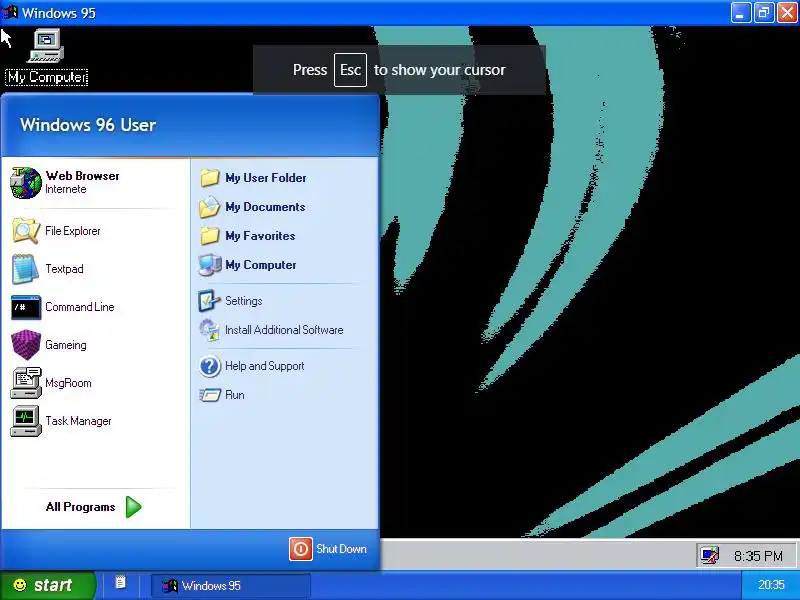Click the My Computer icon in start menu

coord(210,265)
